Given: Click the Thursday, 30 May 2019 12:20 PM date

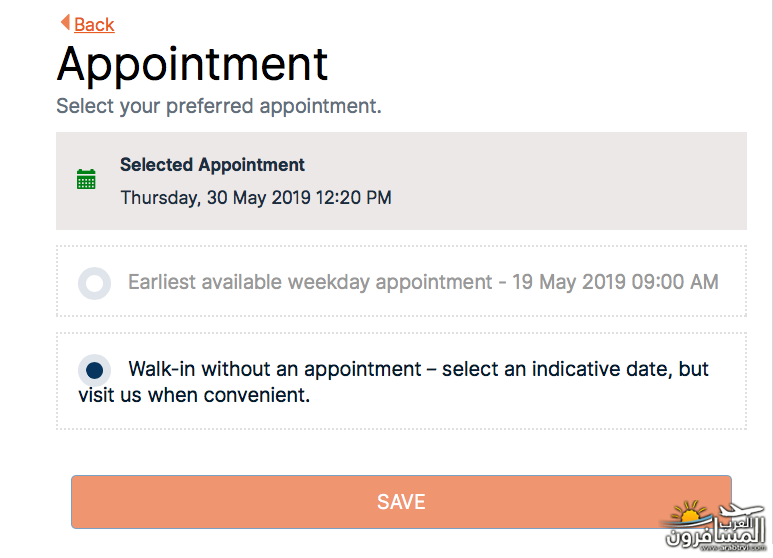Looking at the screenshot, I should pos(256,198).
